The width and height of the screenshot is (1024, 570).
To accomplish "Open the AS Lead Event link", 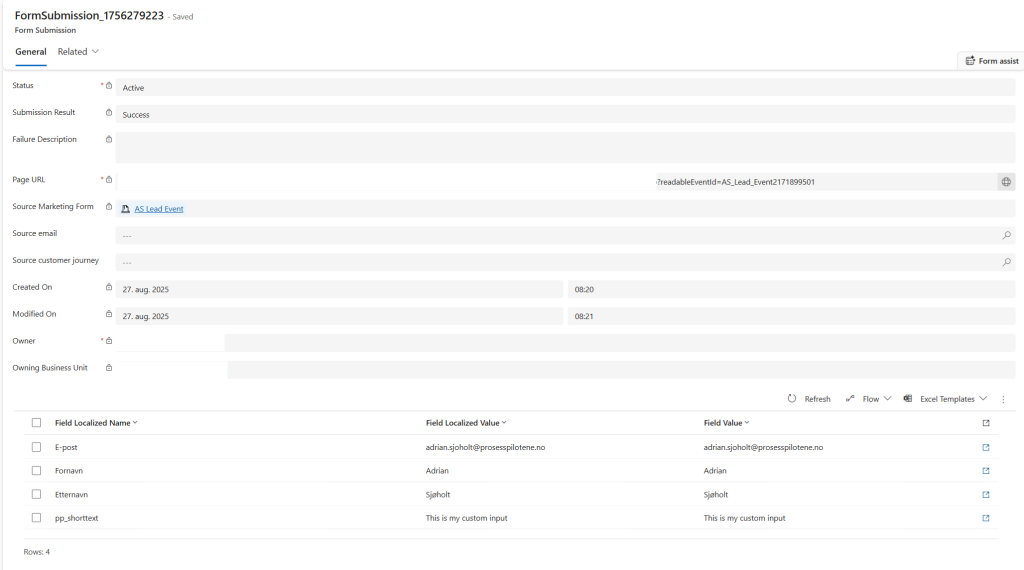I will 158,209.
